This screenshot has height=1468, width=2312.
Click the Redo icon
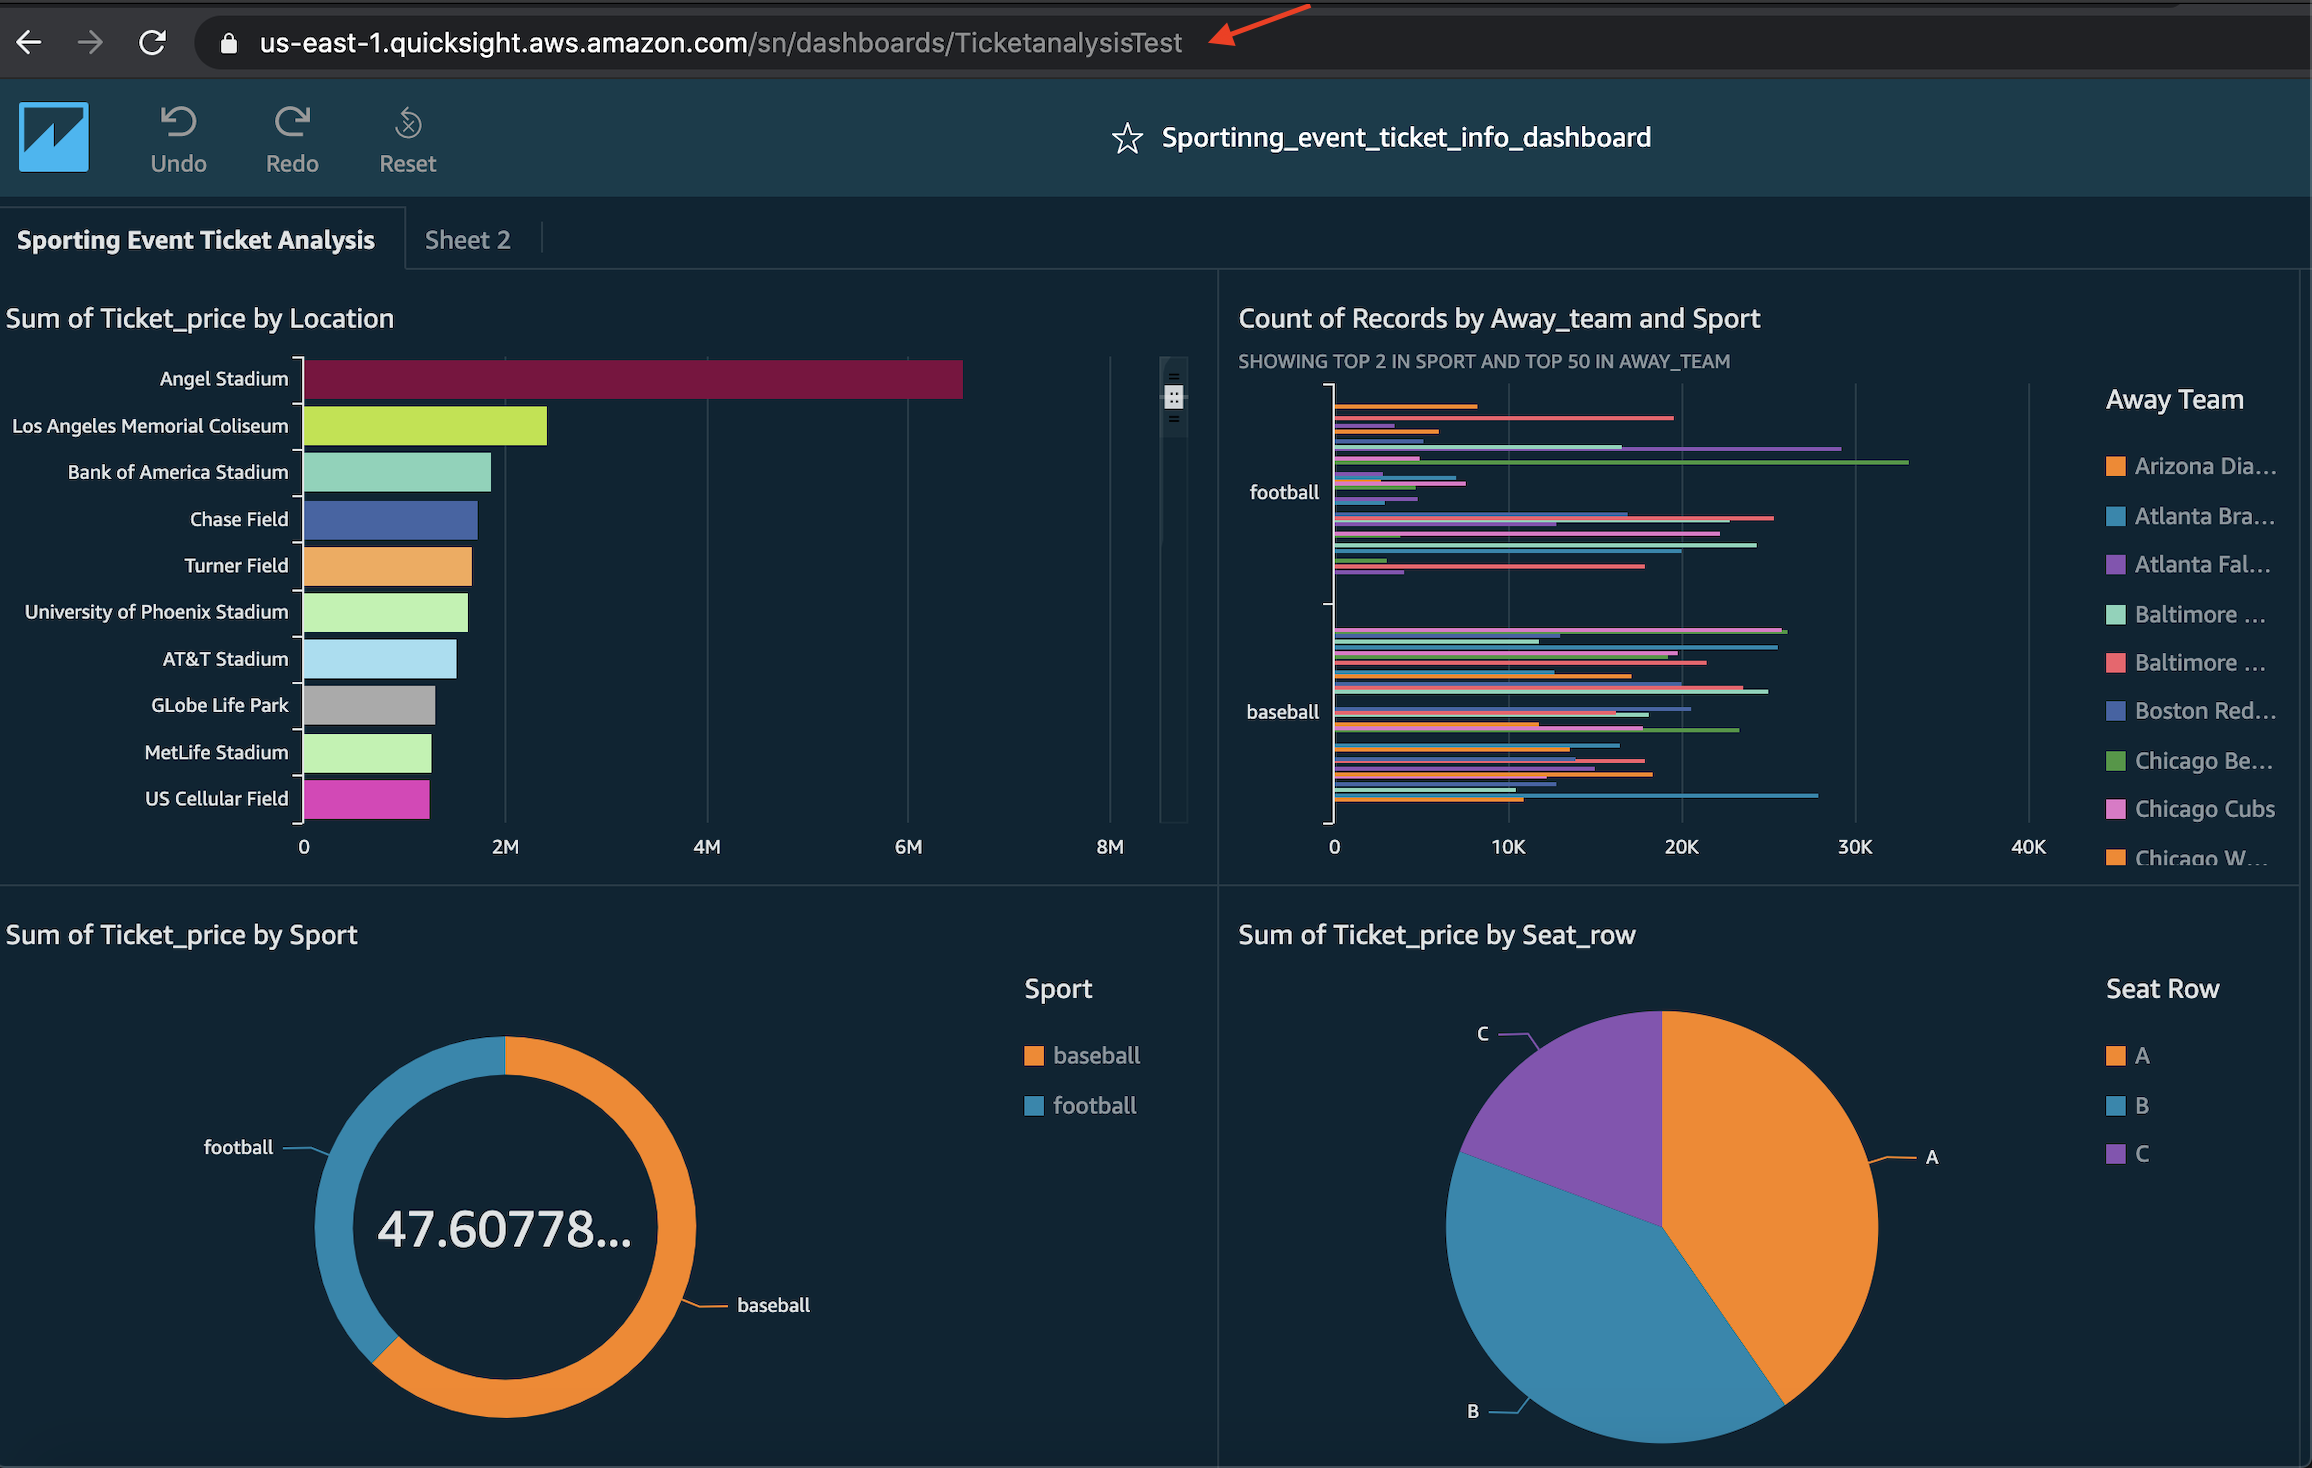pos(292,122)
